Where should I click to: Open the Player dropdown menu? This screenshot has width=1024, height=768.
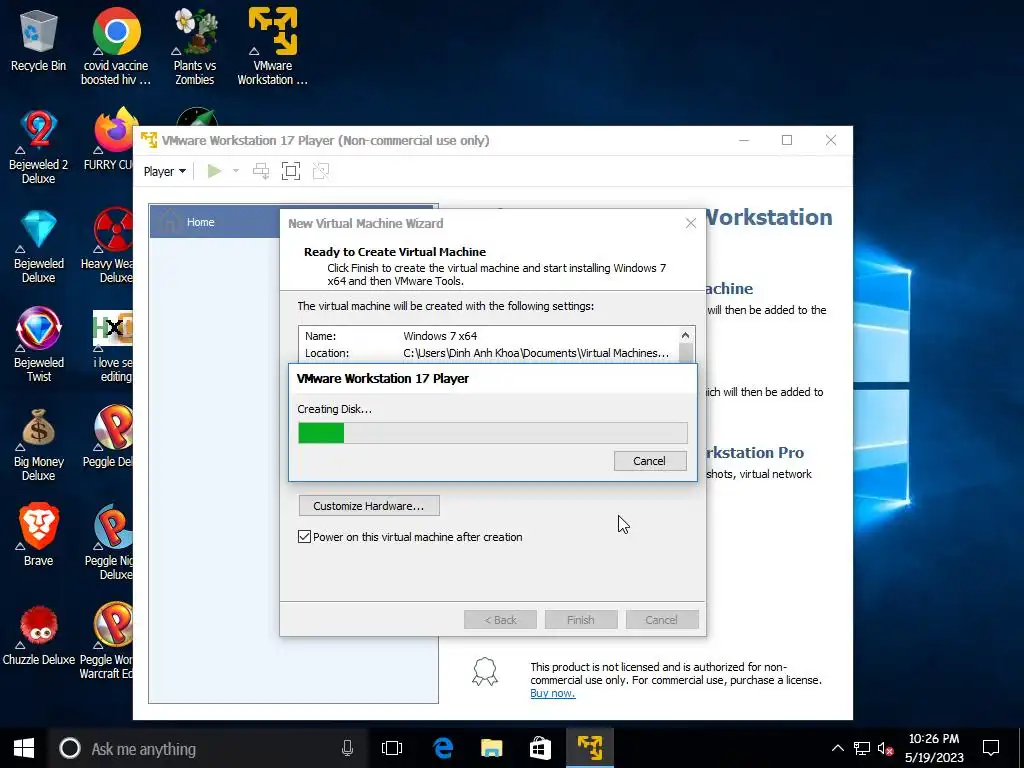coord(165,171)
